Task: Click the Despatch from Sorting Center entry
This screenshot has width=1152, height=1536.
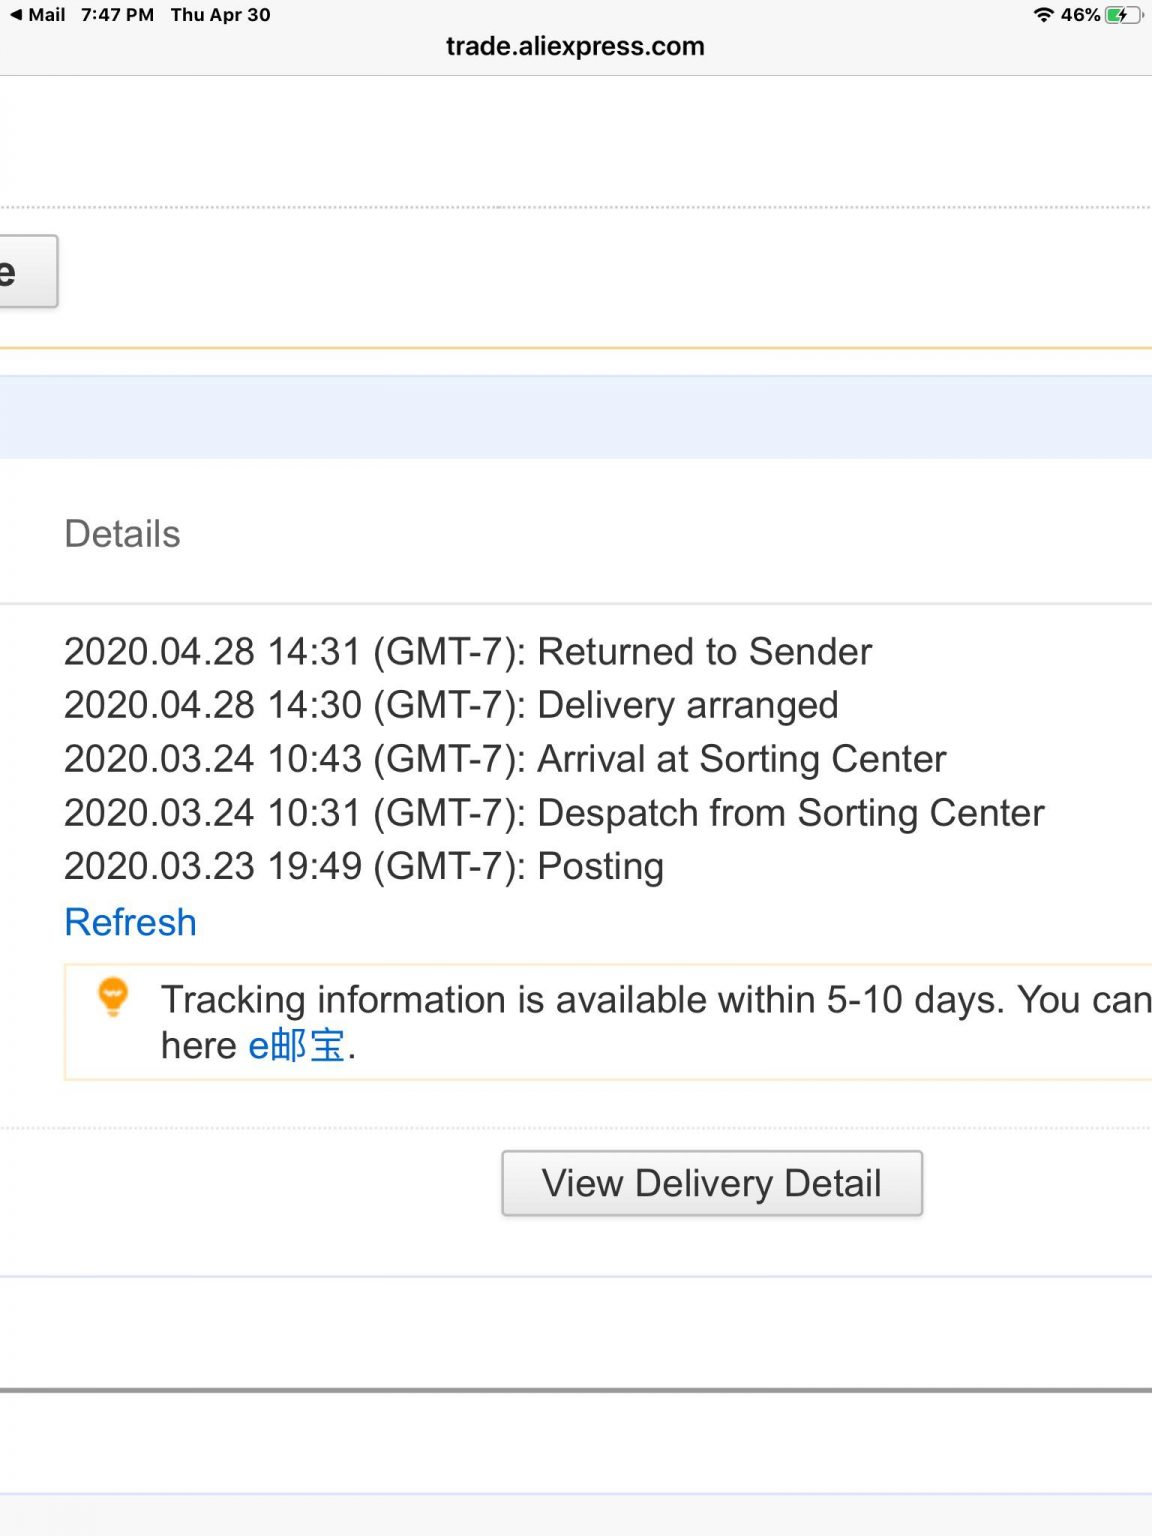Action: [x=554, y=813]
